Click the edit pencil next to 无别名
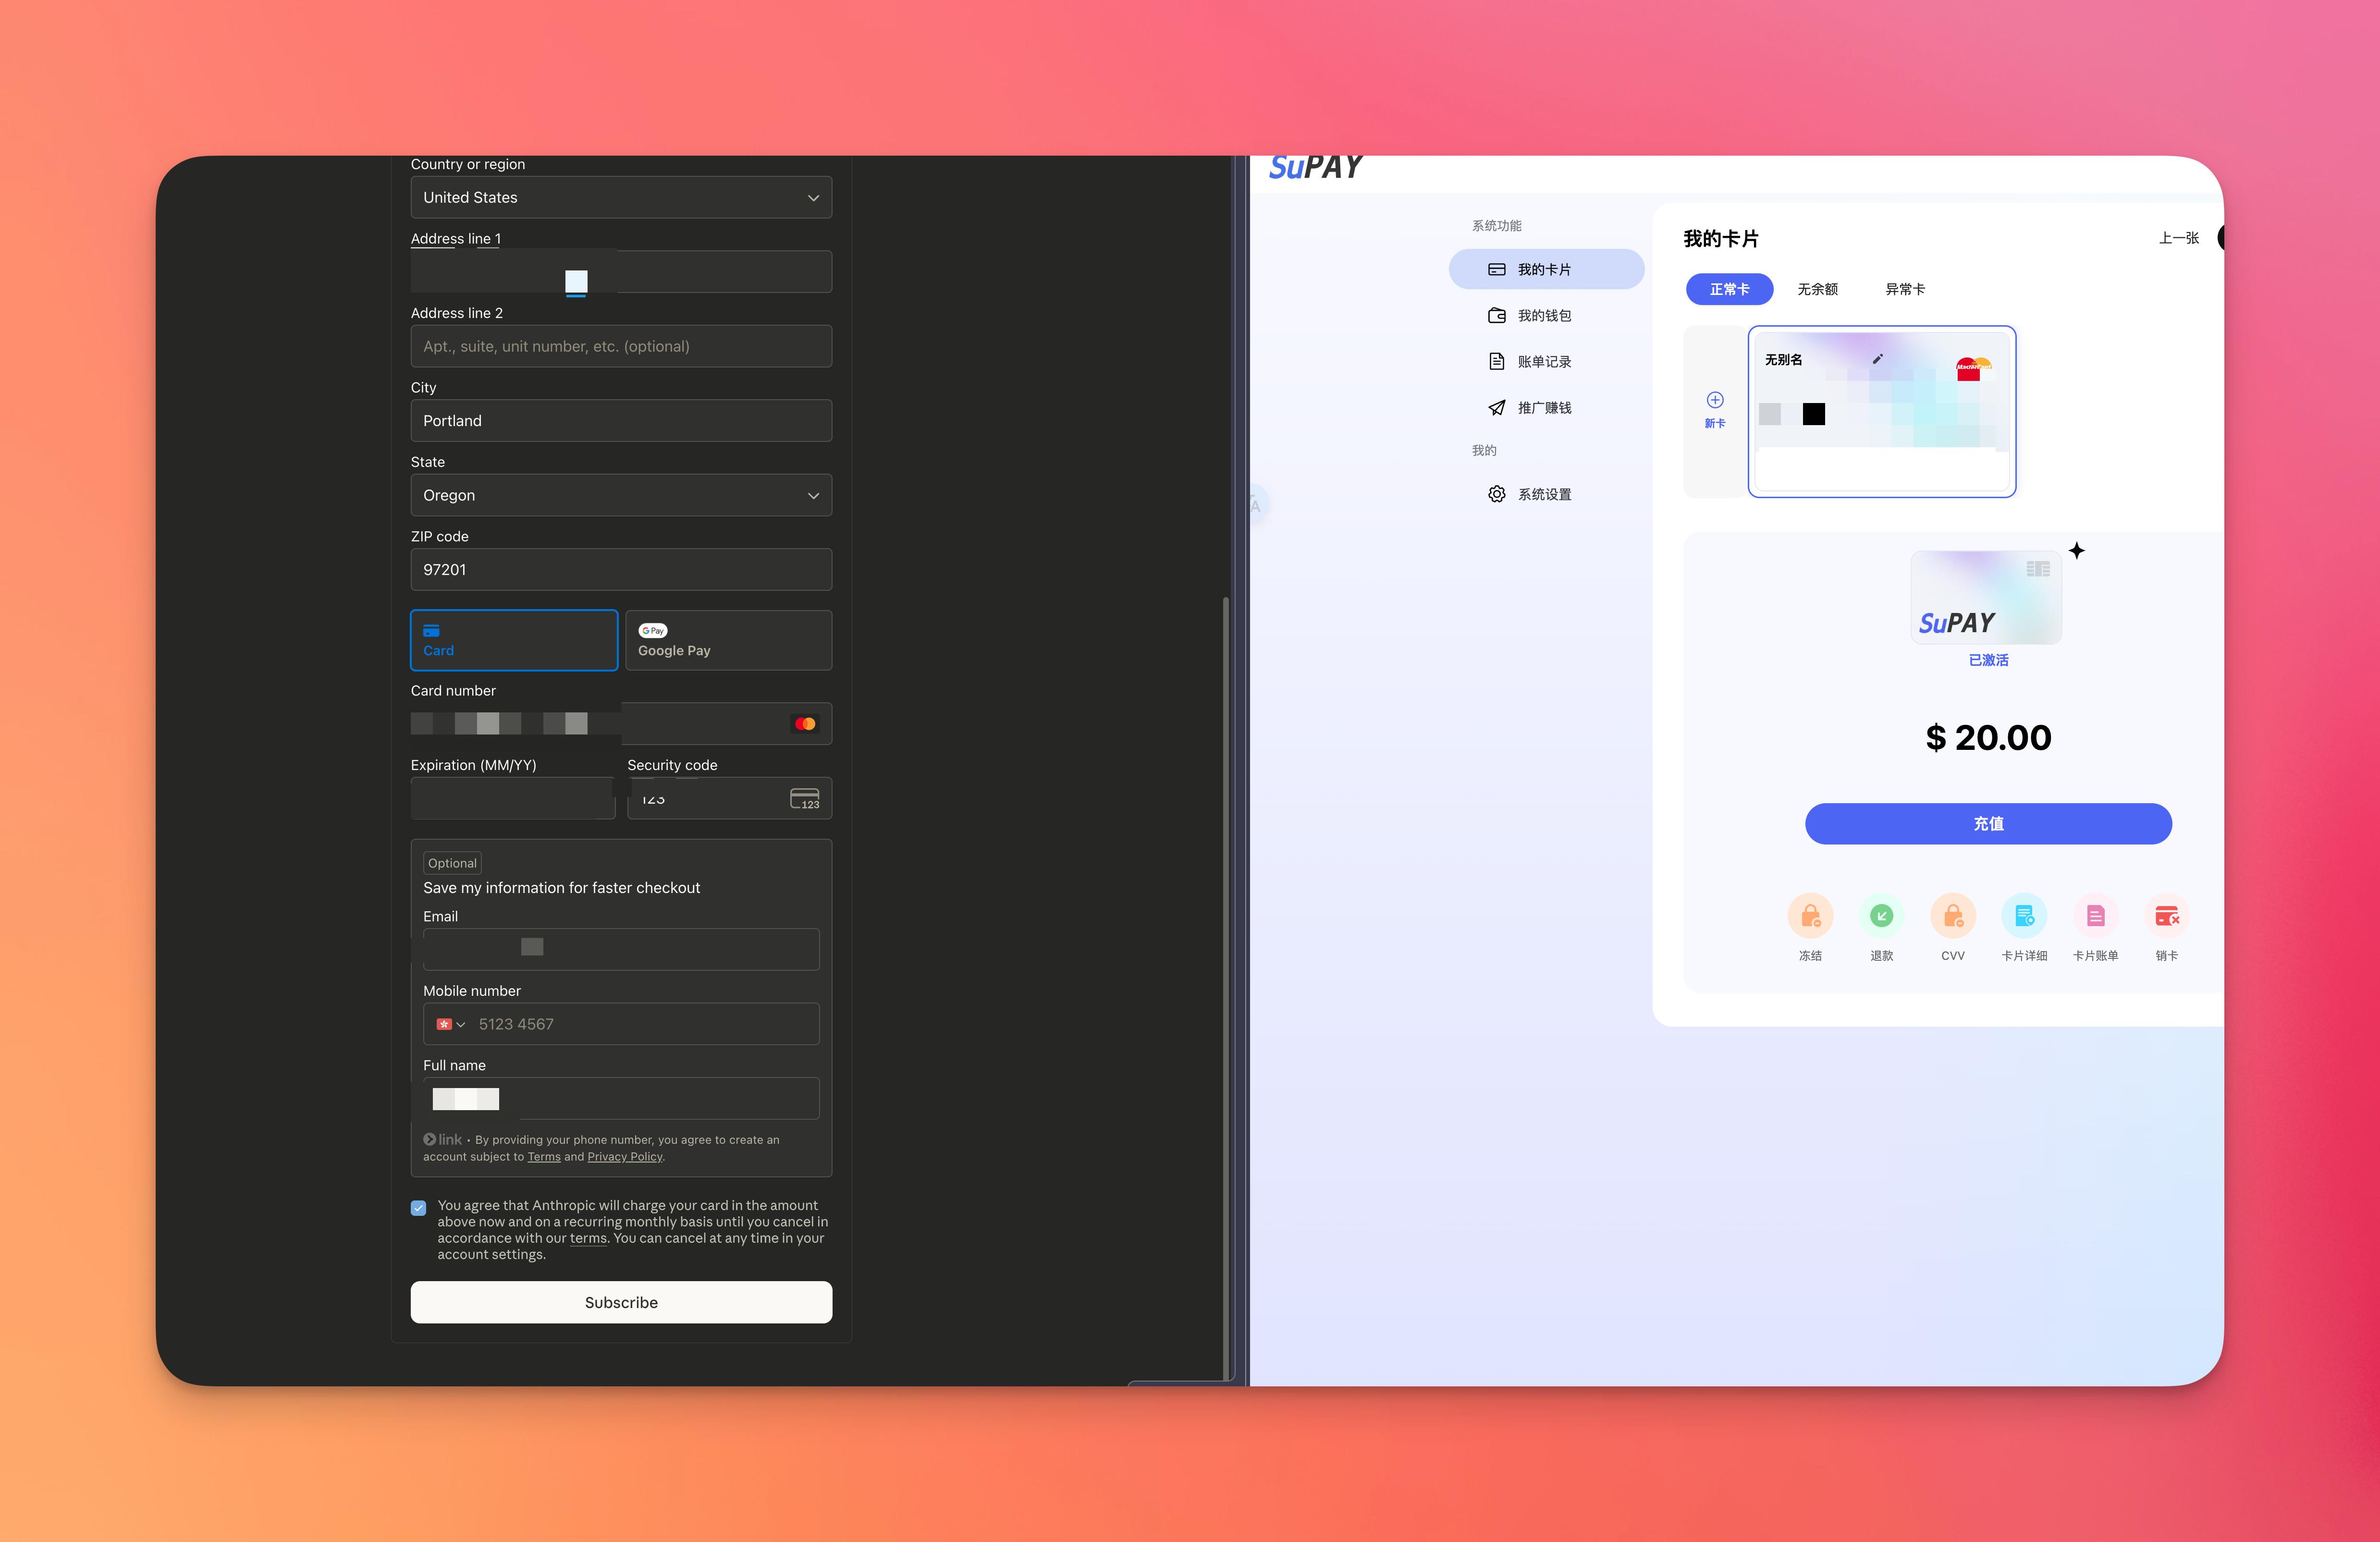The height and width of the screenshot is (1542, 2380). [x=1877, y=359]
